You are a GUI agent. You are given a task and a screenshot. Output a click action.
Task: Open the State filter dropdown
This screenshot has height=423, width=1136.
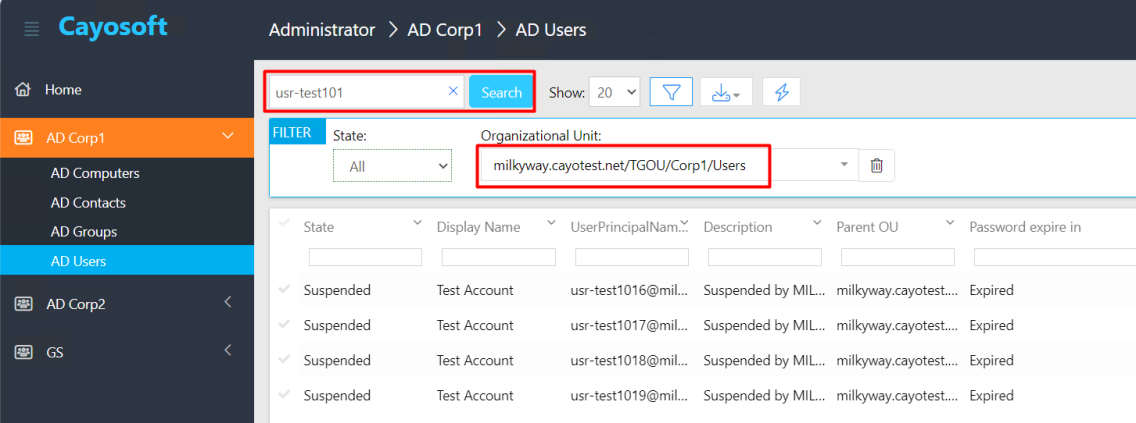393,166
